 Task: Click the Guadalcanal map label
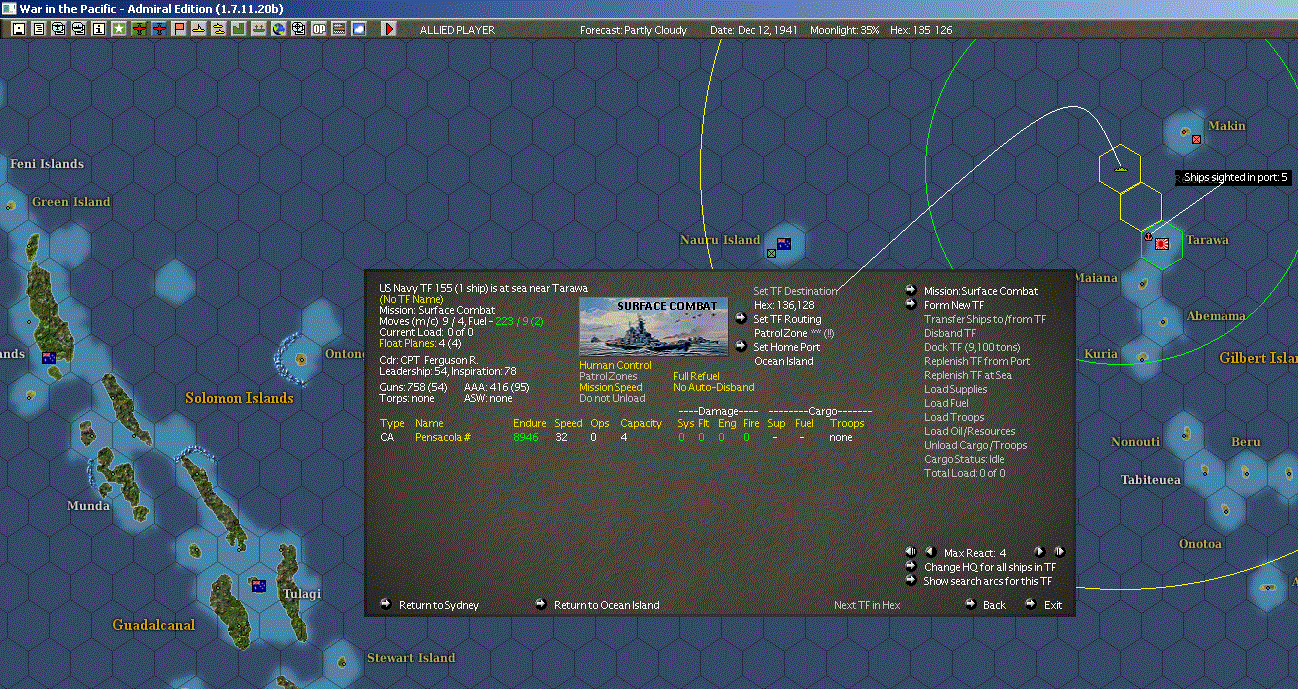click(x=153, y=625)
